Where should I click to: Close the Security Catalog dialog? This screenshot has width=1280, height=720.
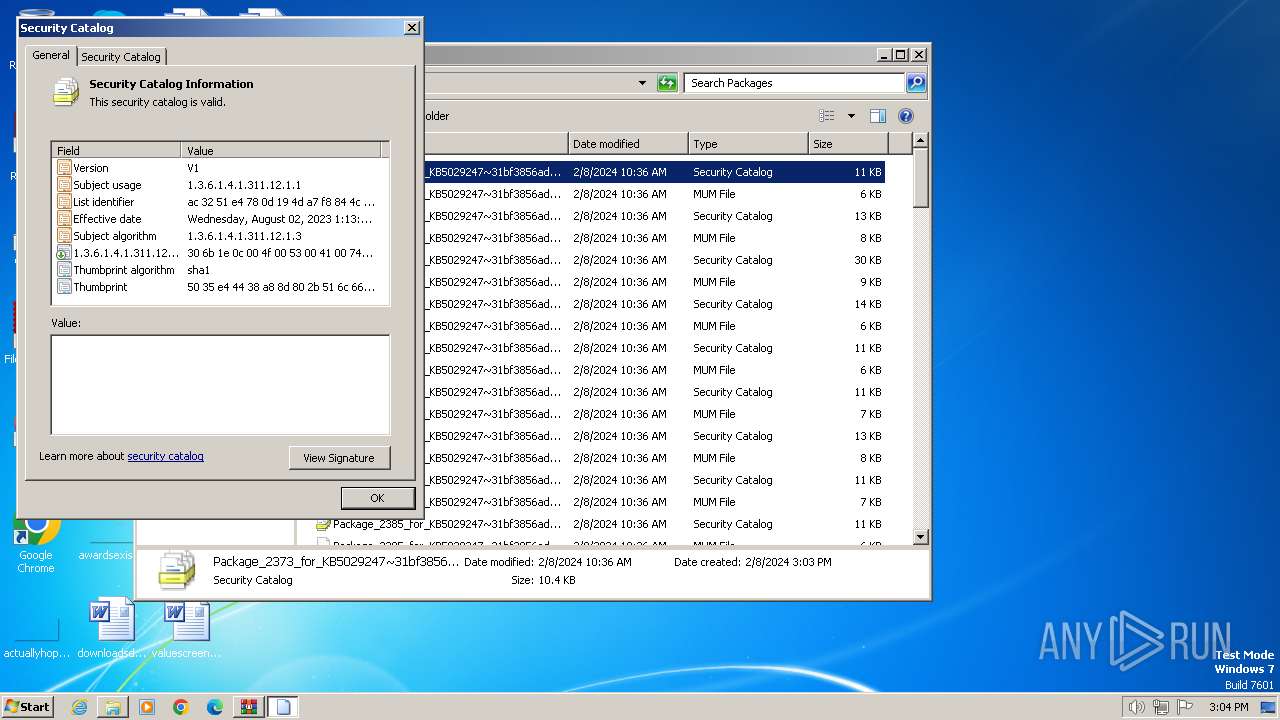tap(411, 28)
